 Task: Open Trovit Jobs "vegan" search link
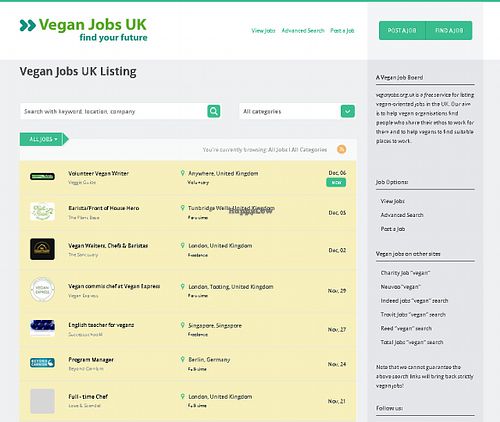point(413,315)
